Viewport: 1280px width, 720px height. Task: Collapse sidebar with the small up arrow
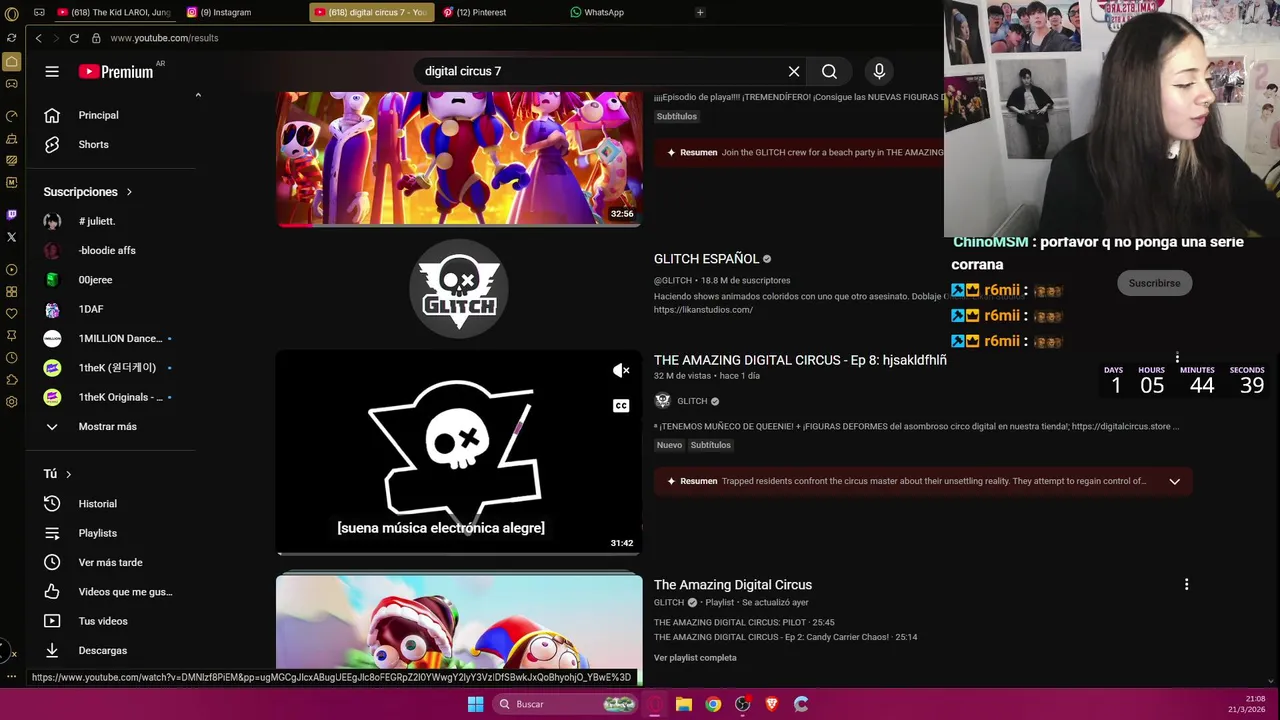point(198,95)
